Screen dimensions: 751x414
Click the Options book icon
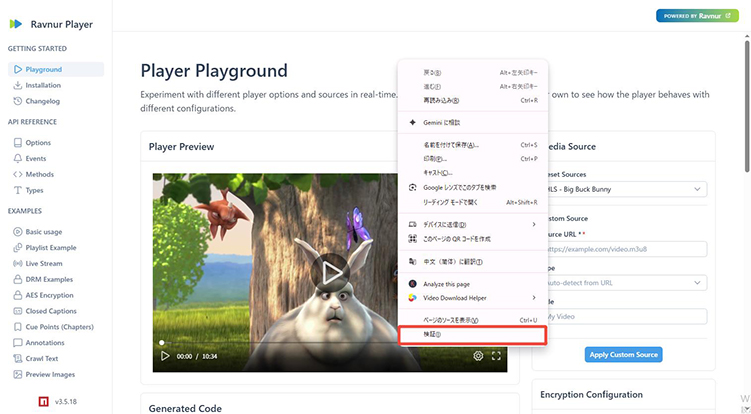(x=18, y=143)
